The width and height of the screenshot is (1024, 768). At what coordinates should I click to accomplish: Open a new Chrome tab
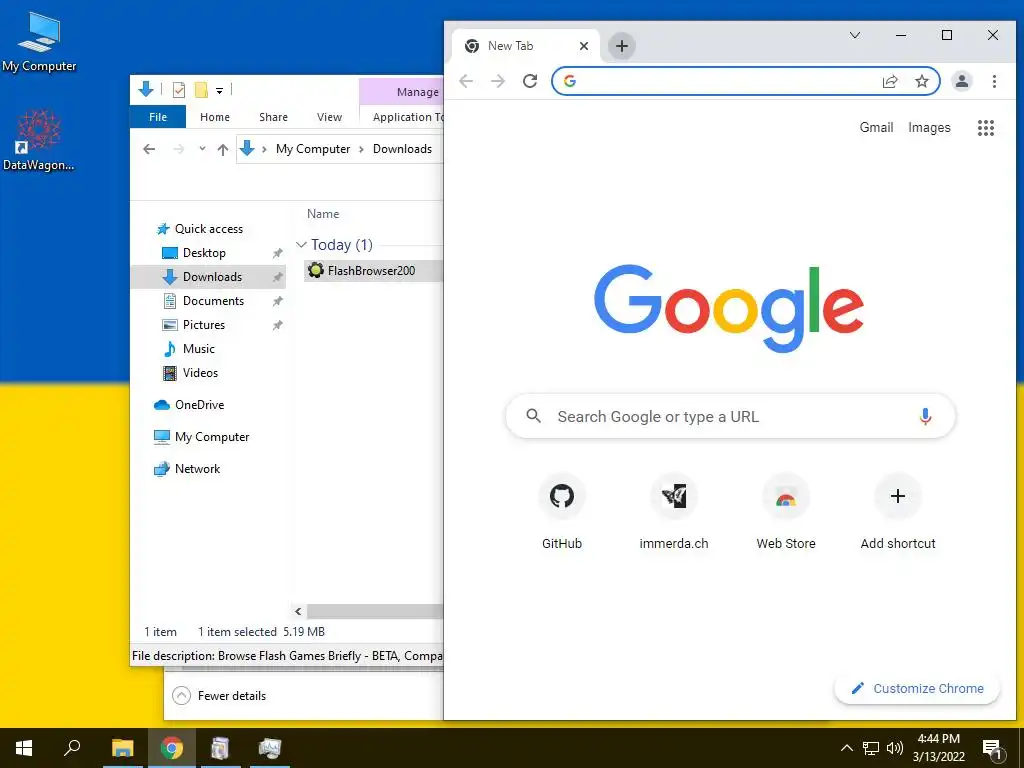(622, 46)
